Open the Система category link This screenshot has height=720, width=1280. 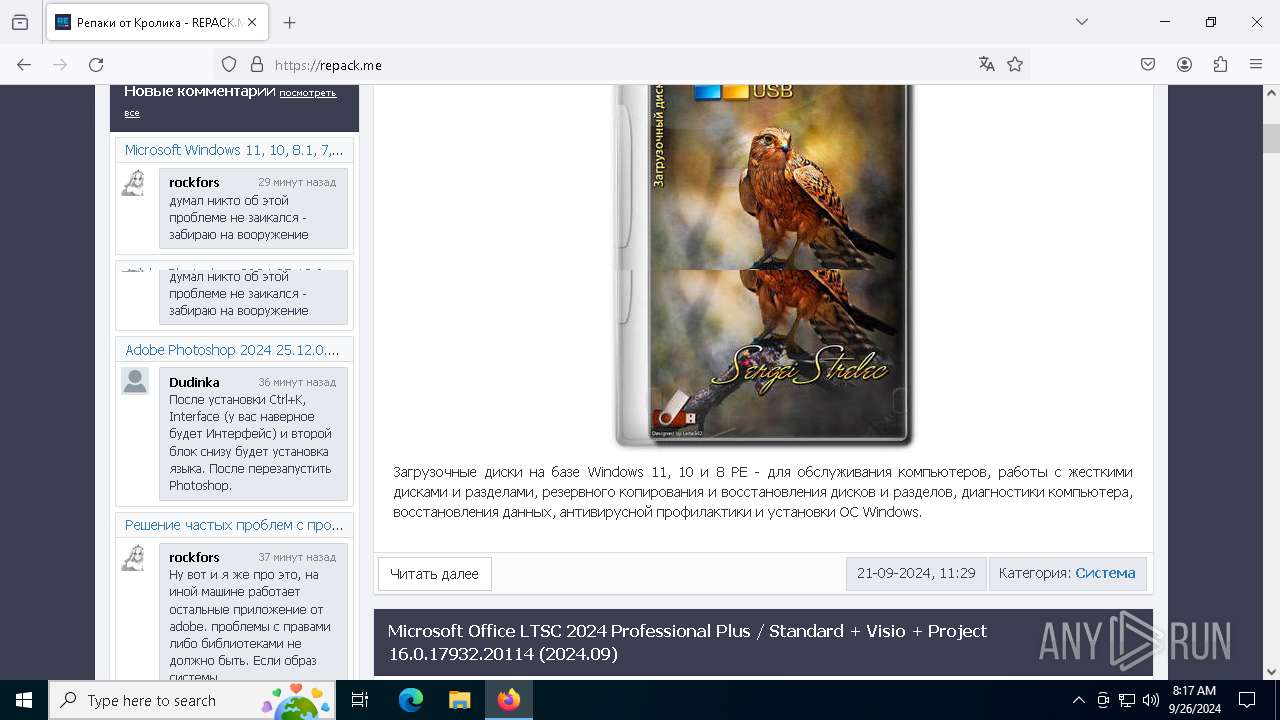(1105, 573)
